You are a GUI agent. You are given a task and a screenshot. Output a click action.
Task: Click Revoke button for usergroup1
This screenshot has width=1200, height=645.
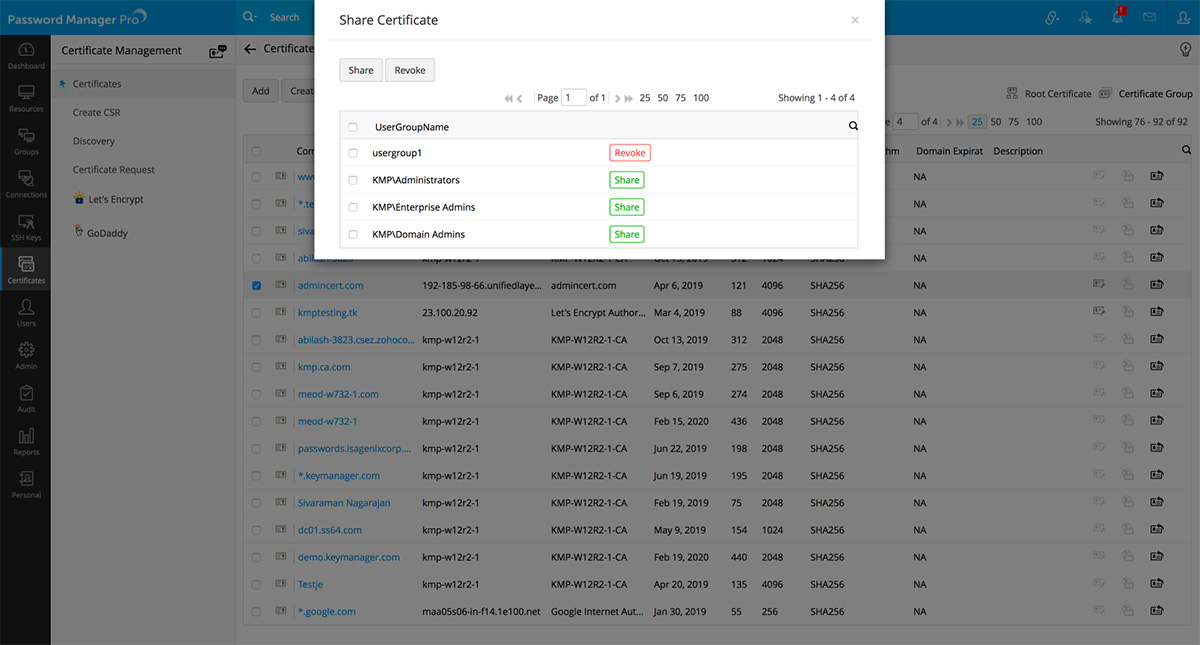pyautogui.click(x=630, y=153)
